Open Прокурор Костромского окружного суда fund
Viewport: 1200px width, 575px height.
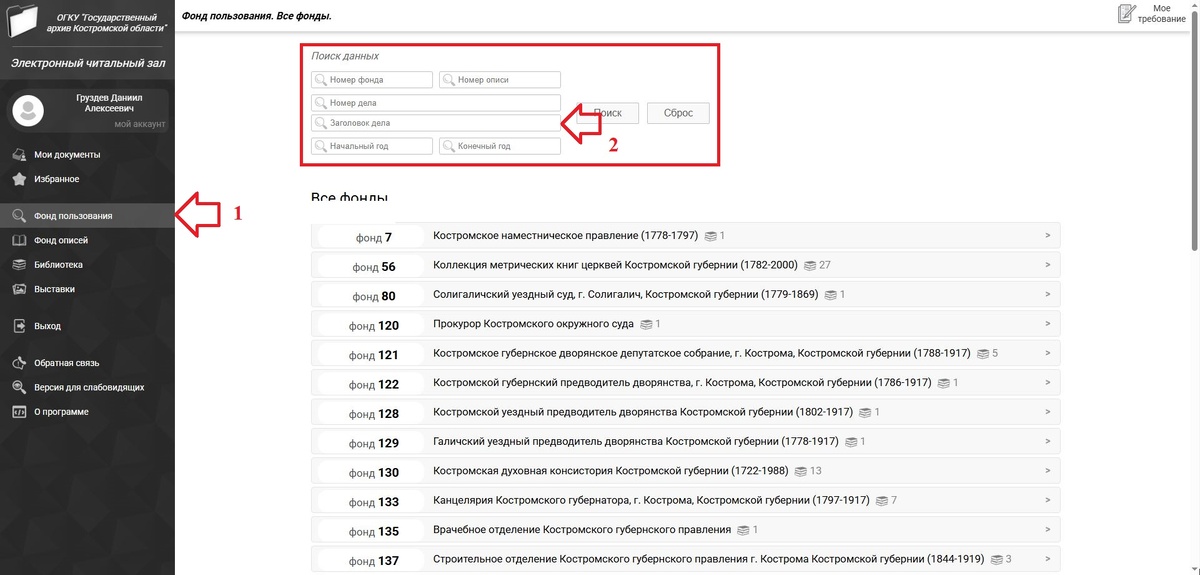click(534, 324)
